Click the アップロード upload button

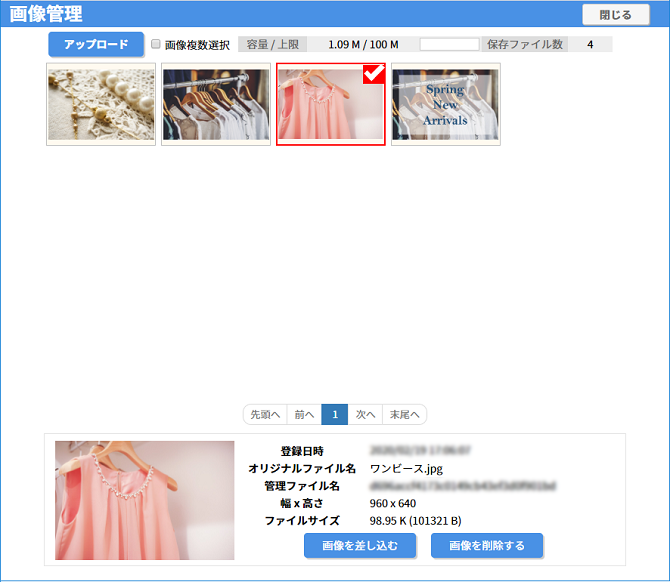point(96,44)
